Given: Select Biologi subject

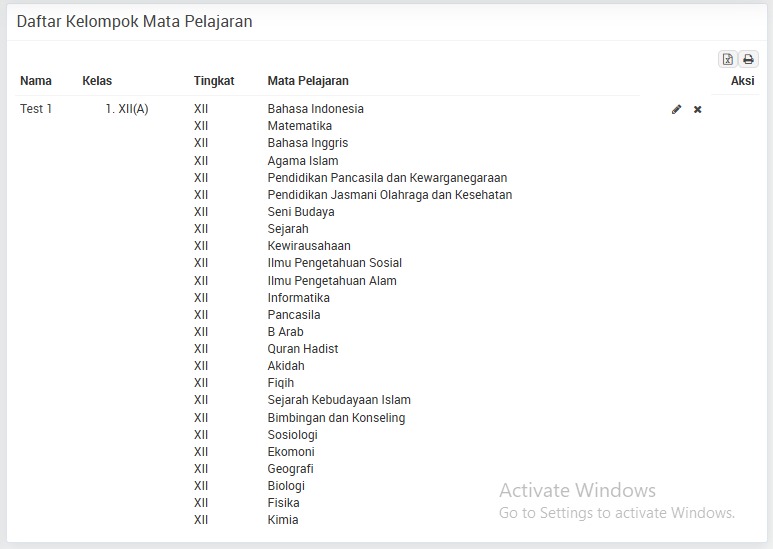Looking at the screenshot, I should [x=286, y=486].
